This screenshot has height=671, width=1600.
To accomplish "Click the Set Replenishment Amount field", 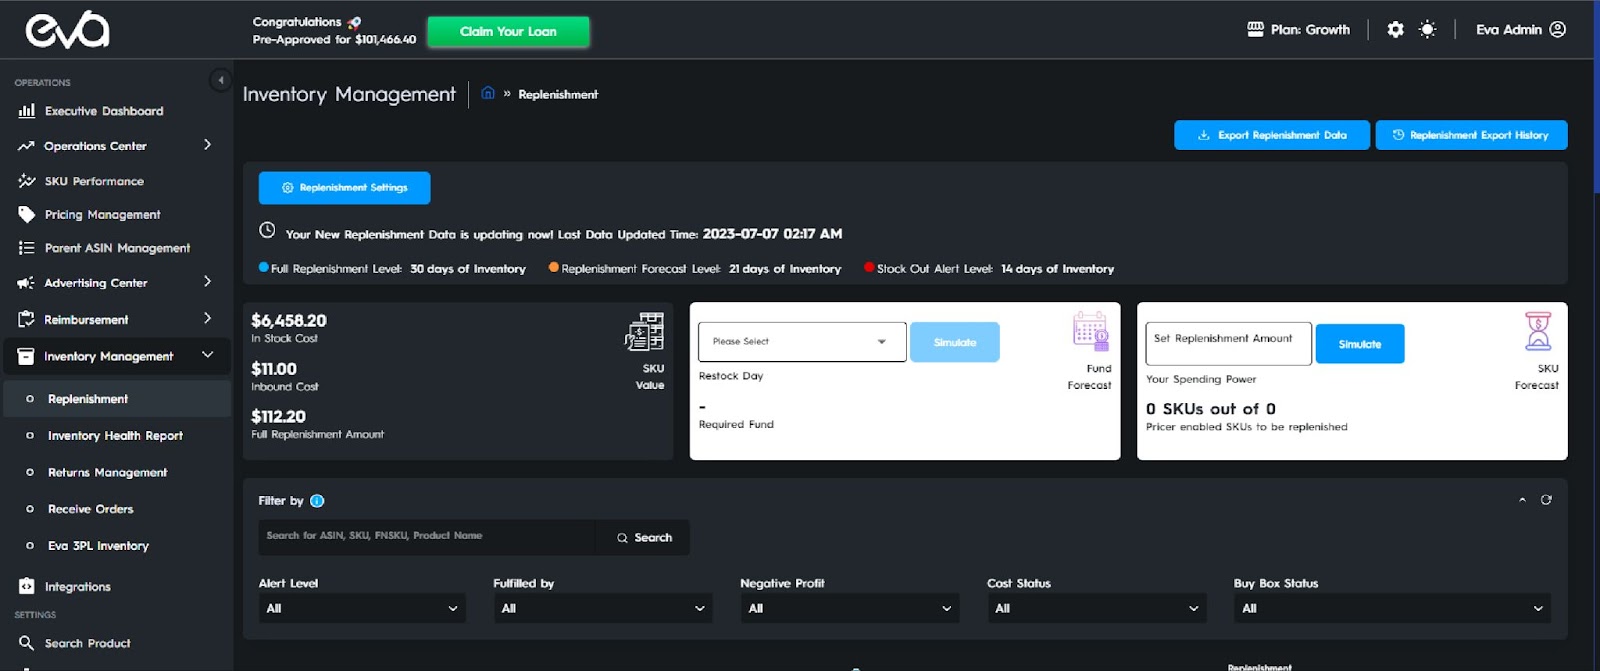I will (1228, 344).
